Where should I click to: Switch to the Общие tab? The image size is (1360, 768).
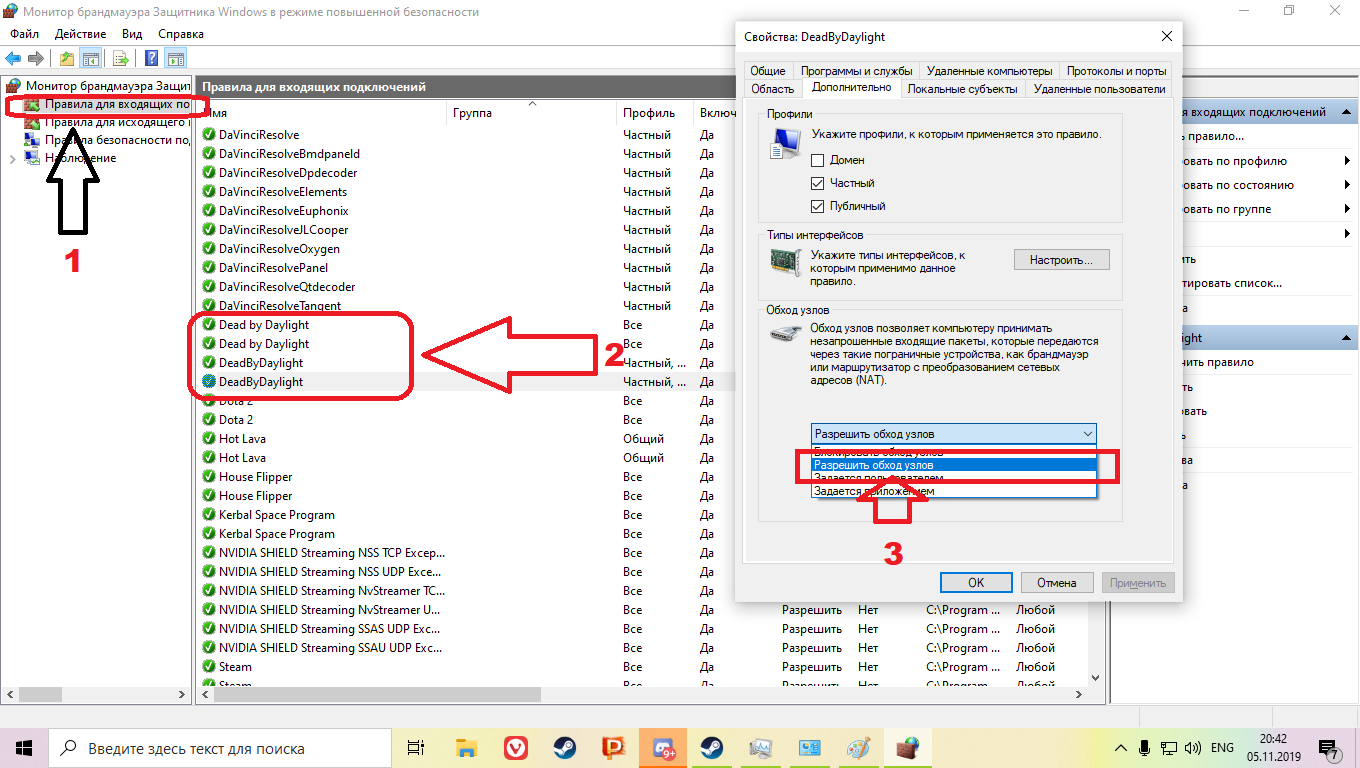[768, 71]
